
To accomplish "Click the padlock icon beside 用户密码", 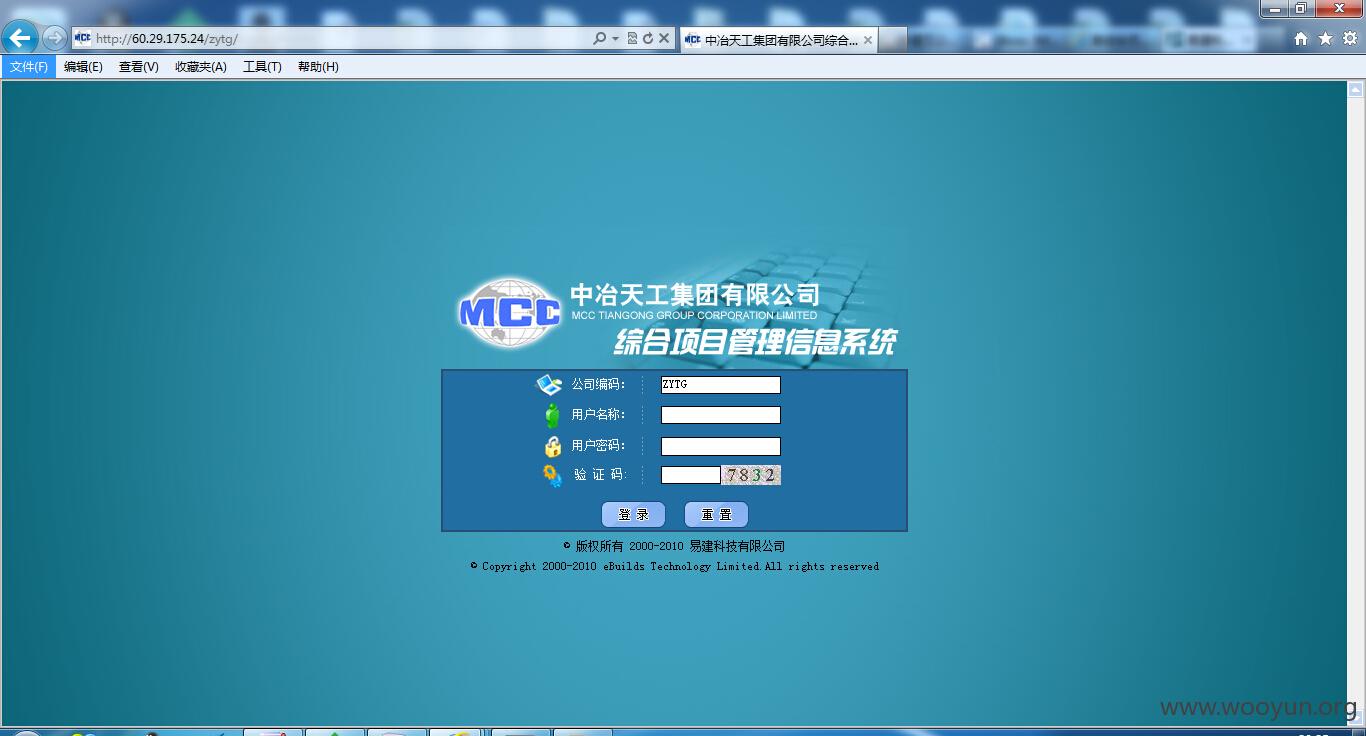I will click(x=552, y=446).
